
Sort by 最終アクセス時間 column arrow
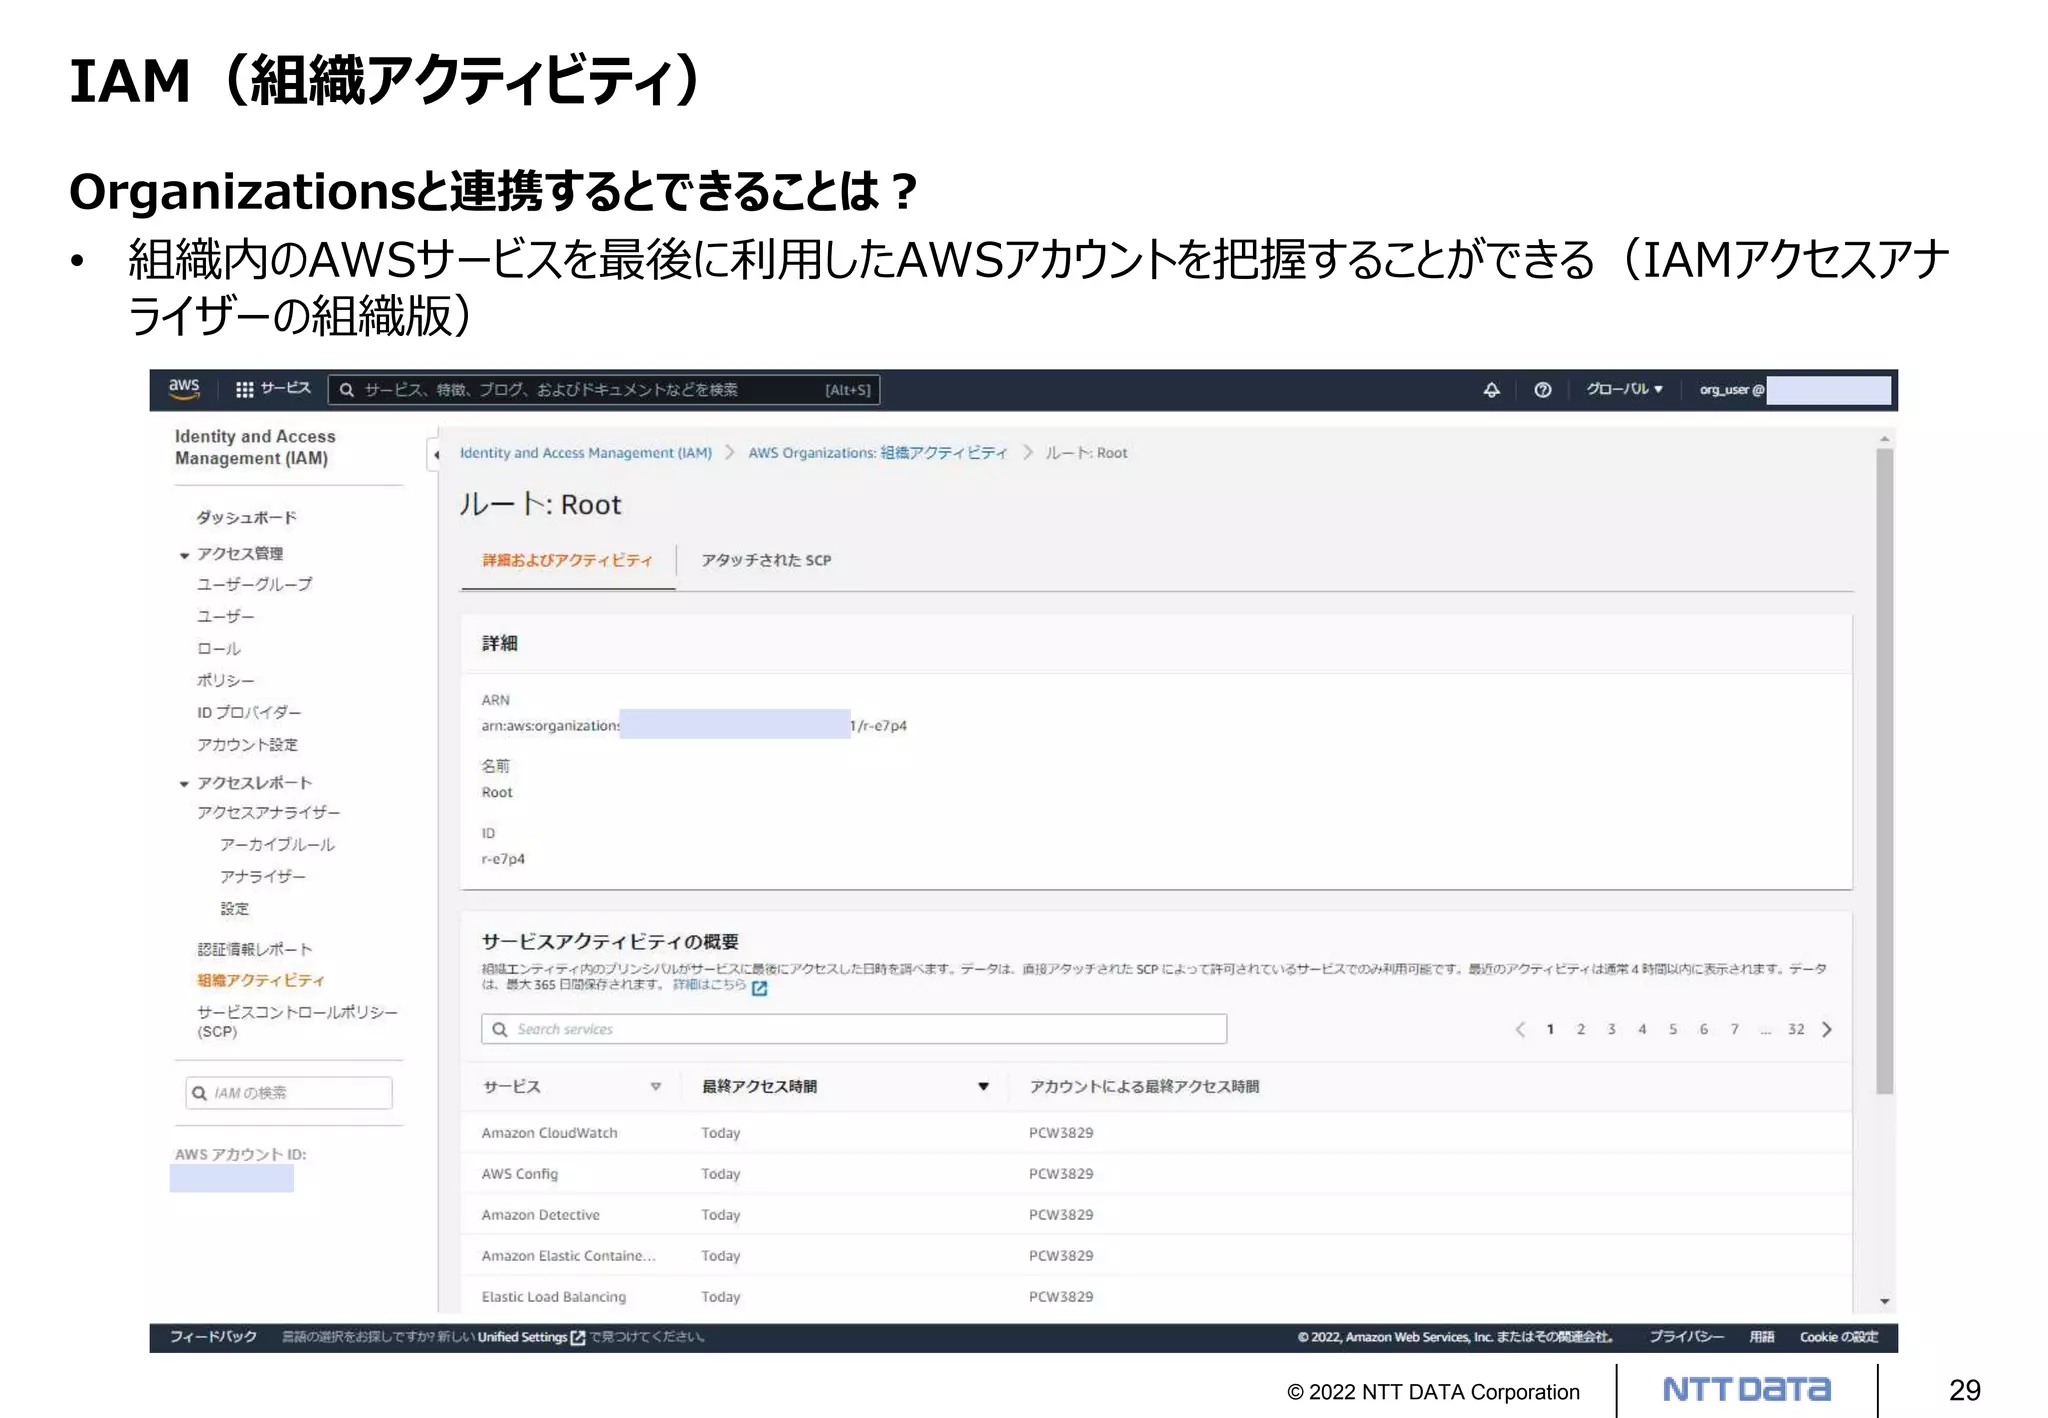click(x=984, y=1087)
